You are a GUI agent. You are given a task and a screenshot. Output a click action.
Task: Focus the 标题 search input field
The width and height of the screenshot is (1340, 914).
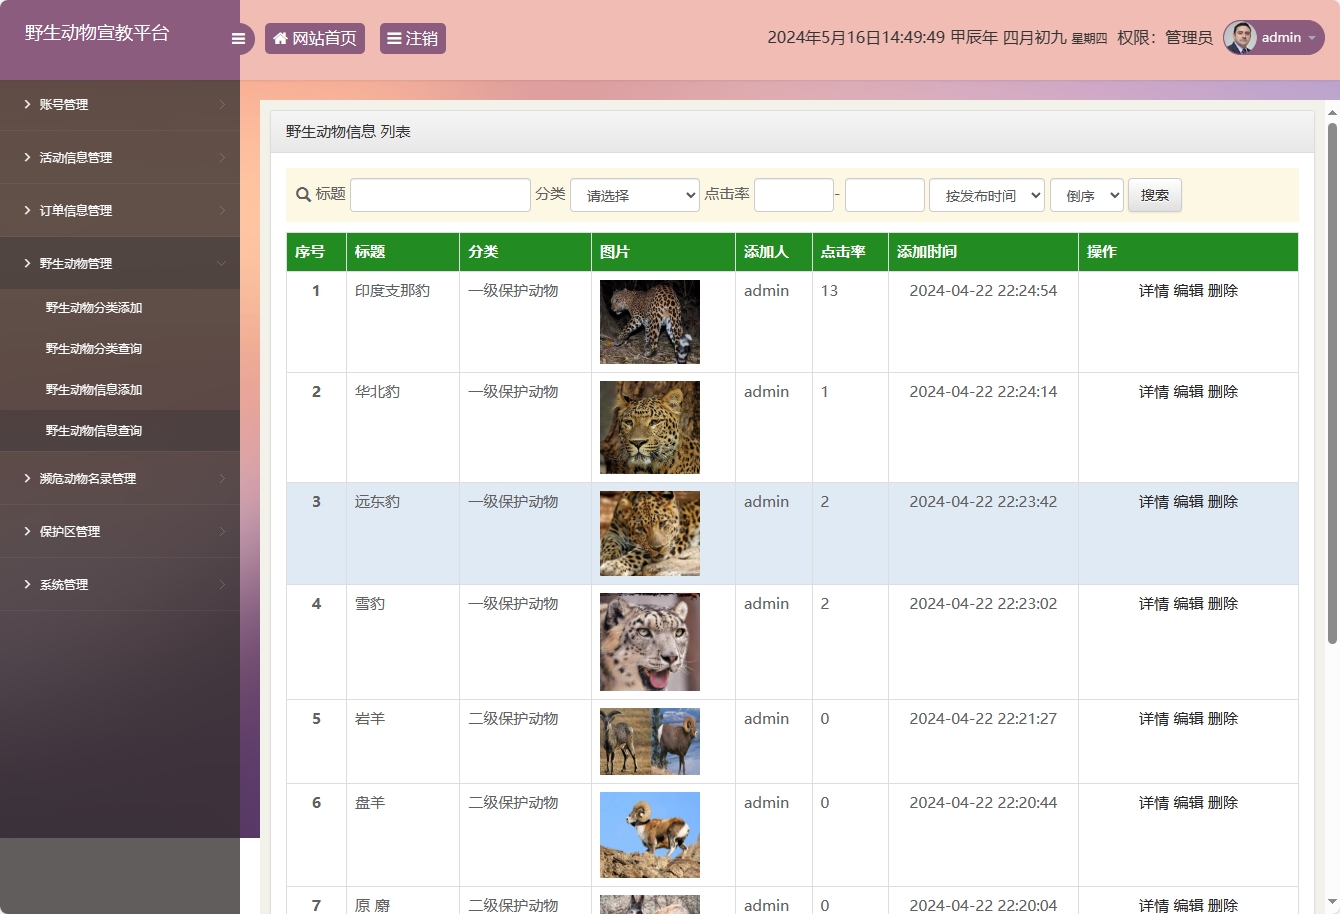click(x=440, y=195)
